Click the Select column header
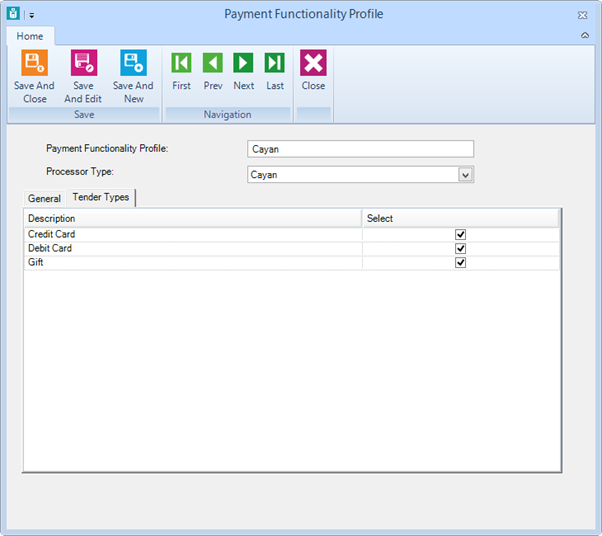 point(461,218)
